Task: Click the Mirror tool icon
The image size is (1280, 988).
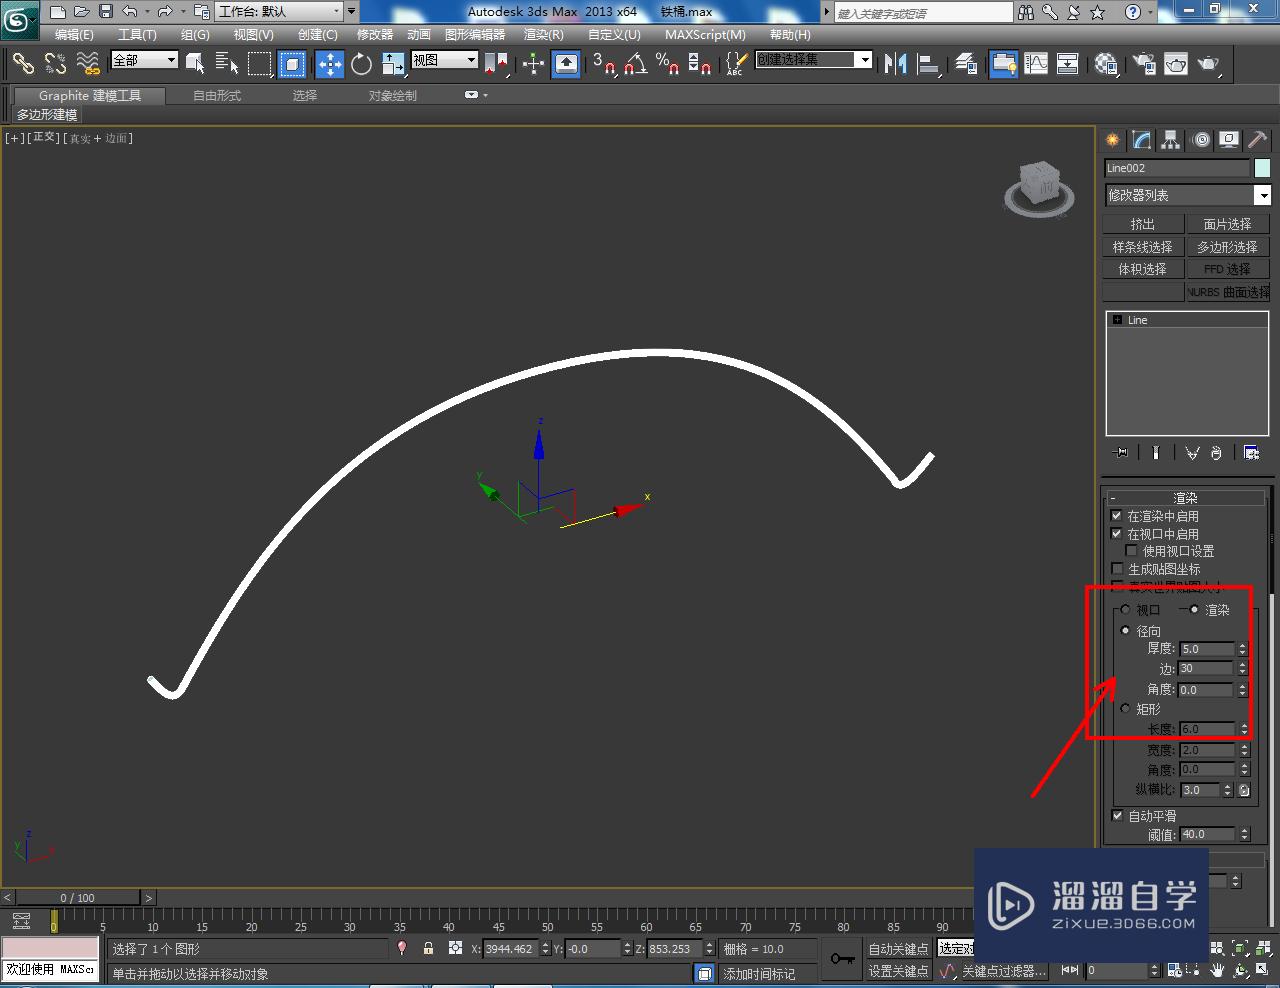Action: point(895,64)
